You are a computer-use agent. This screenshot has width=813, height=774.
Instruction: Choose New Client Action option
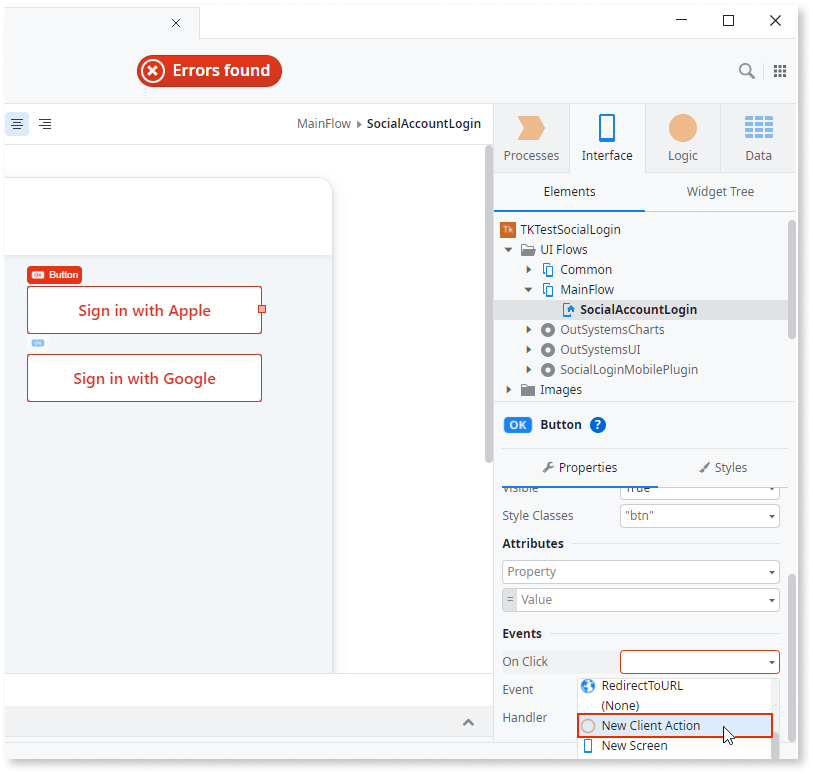click(x=675, y=726)
